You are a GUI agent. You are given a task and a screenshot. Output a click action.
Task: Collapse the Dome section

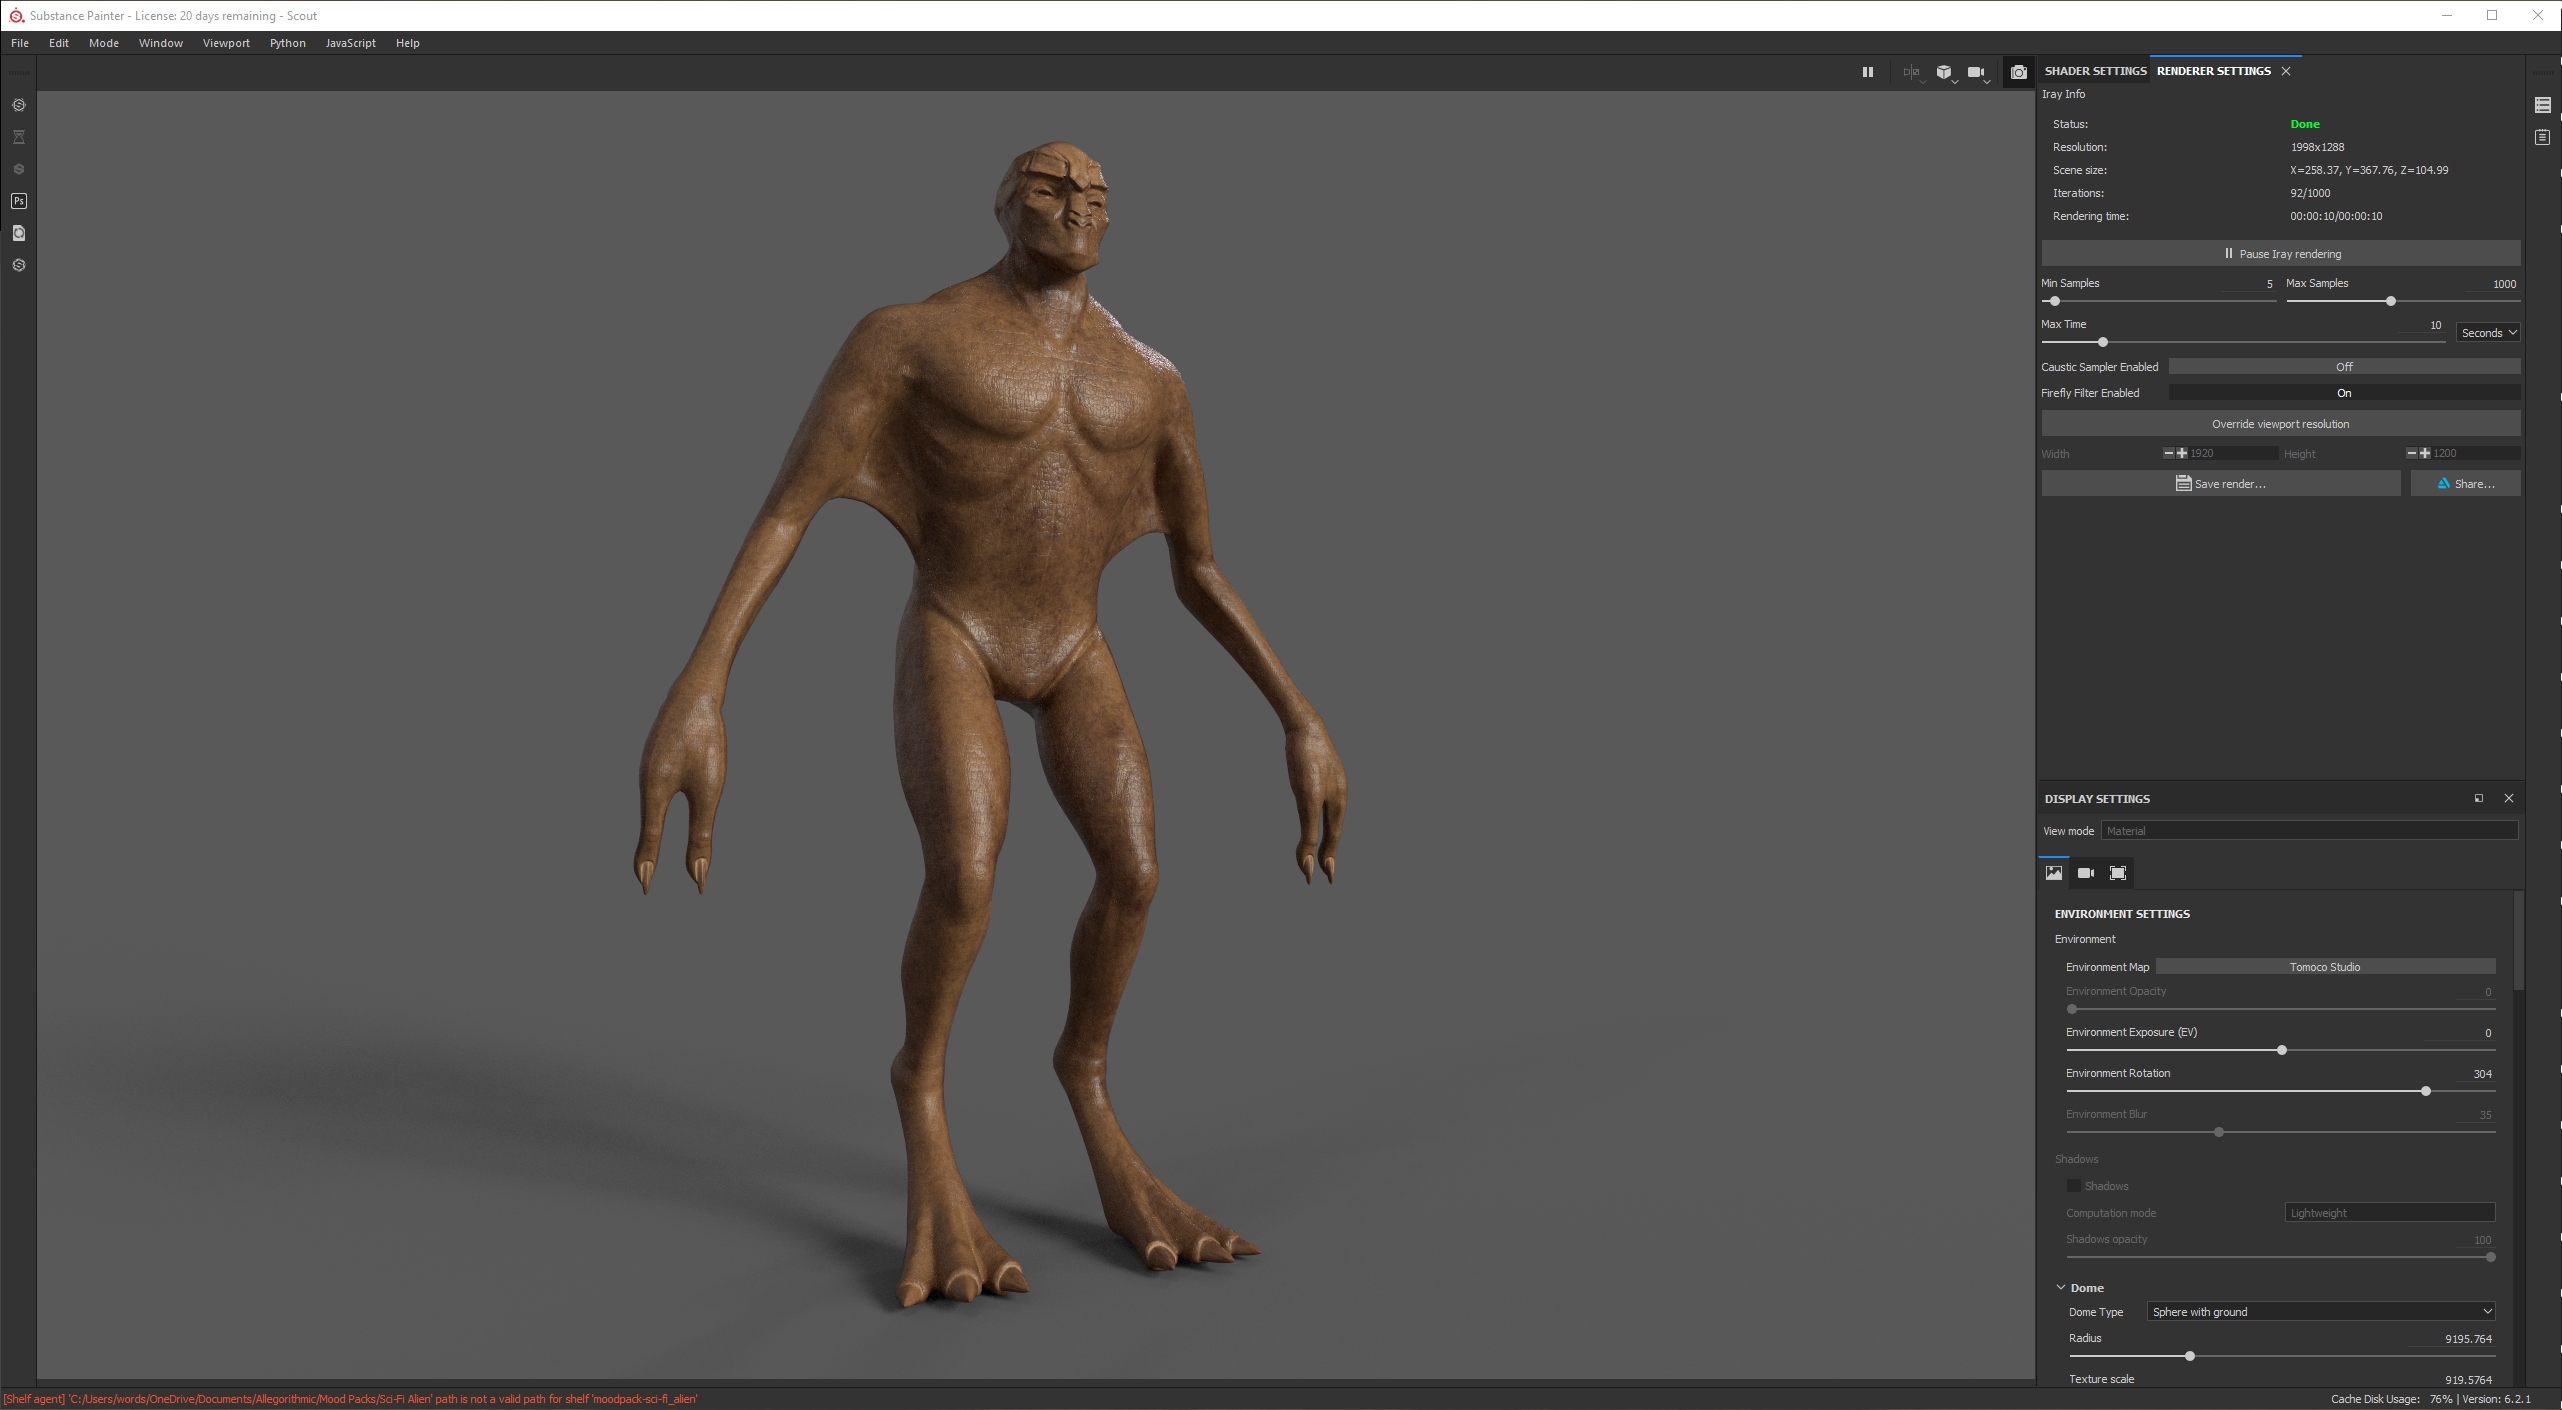2061,1288
